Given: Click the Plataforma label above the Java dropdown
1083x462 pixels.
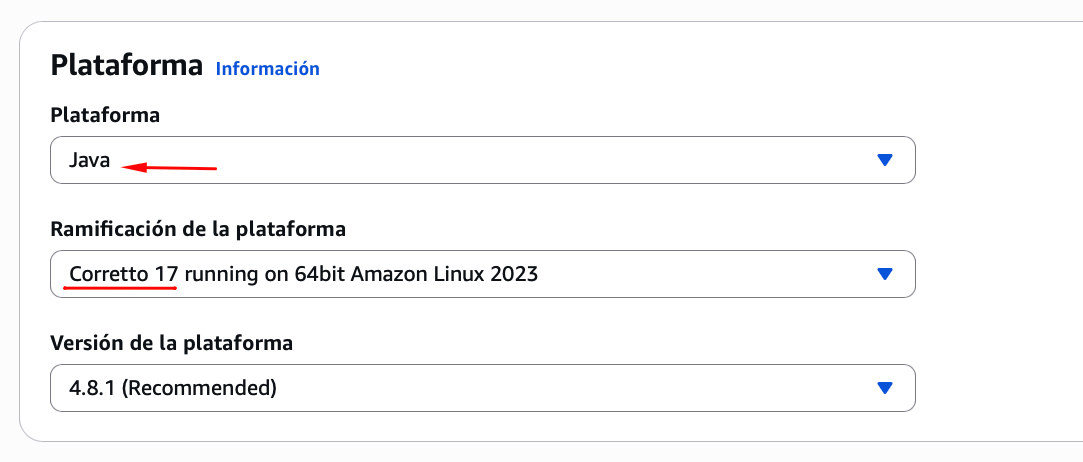Looking at the screenshot, I should coord(105,116).
